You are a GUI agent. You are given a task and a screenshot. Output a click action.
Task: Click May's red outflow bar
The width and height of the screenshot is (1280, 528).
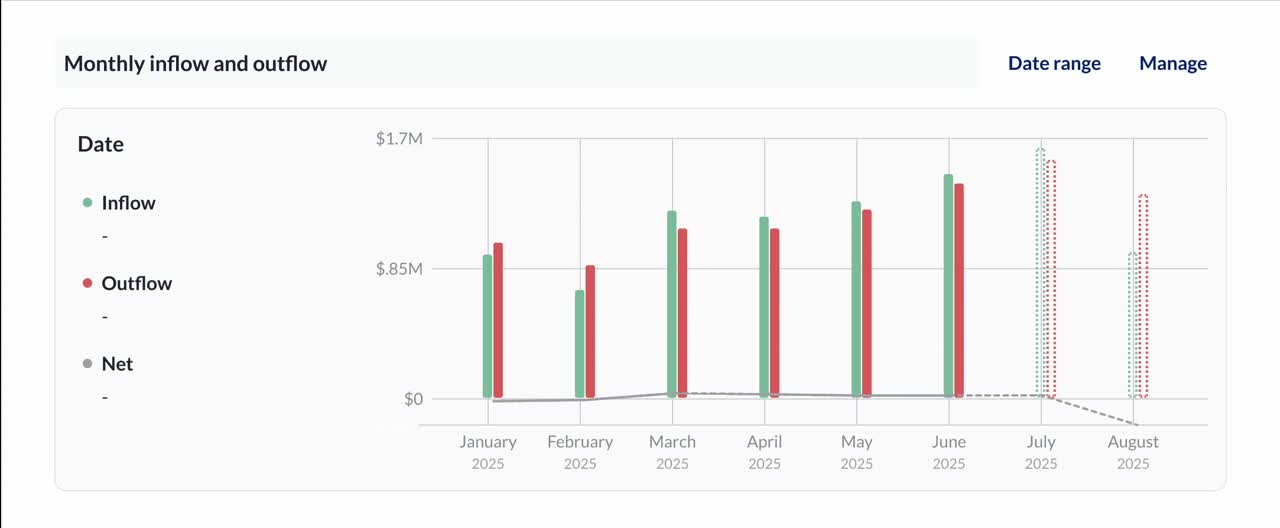coord(867,304)
